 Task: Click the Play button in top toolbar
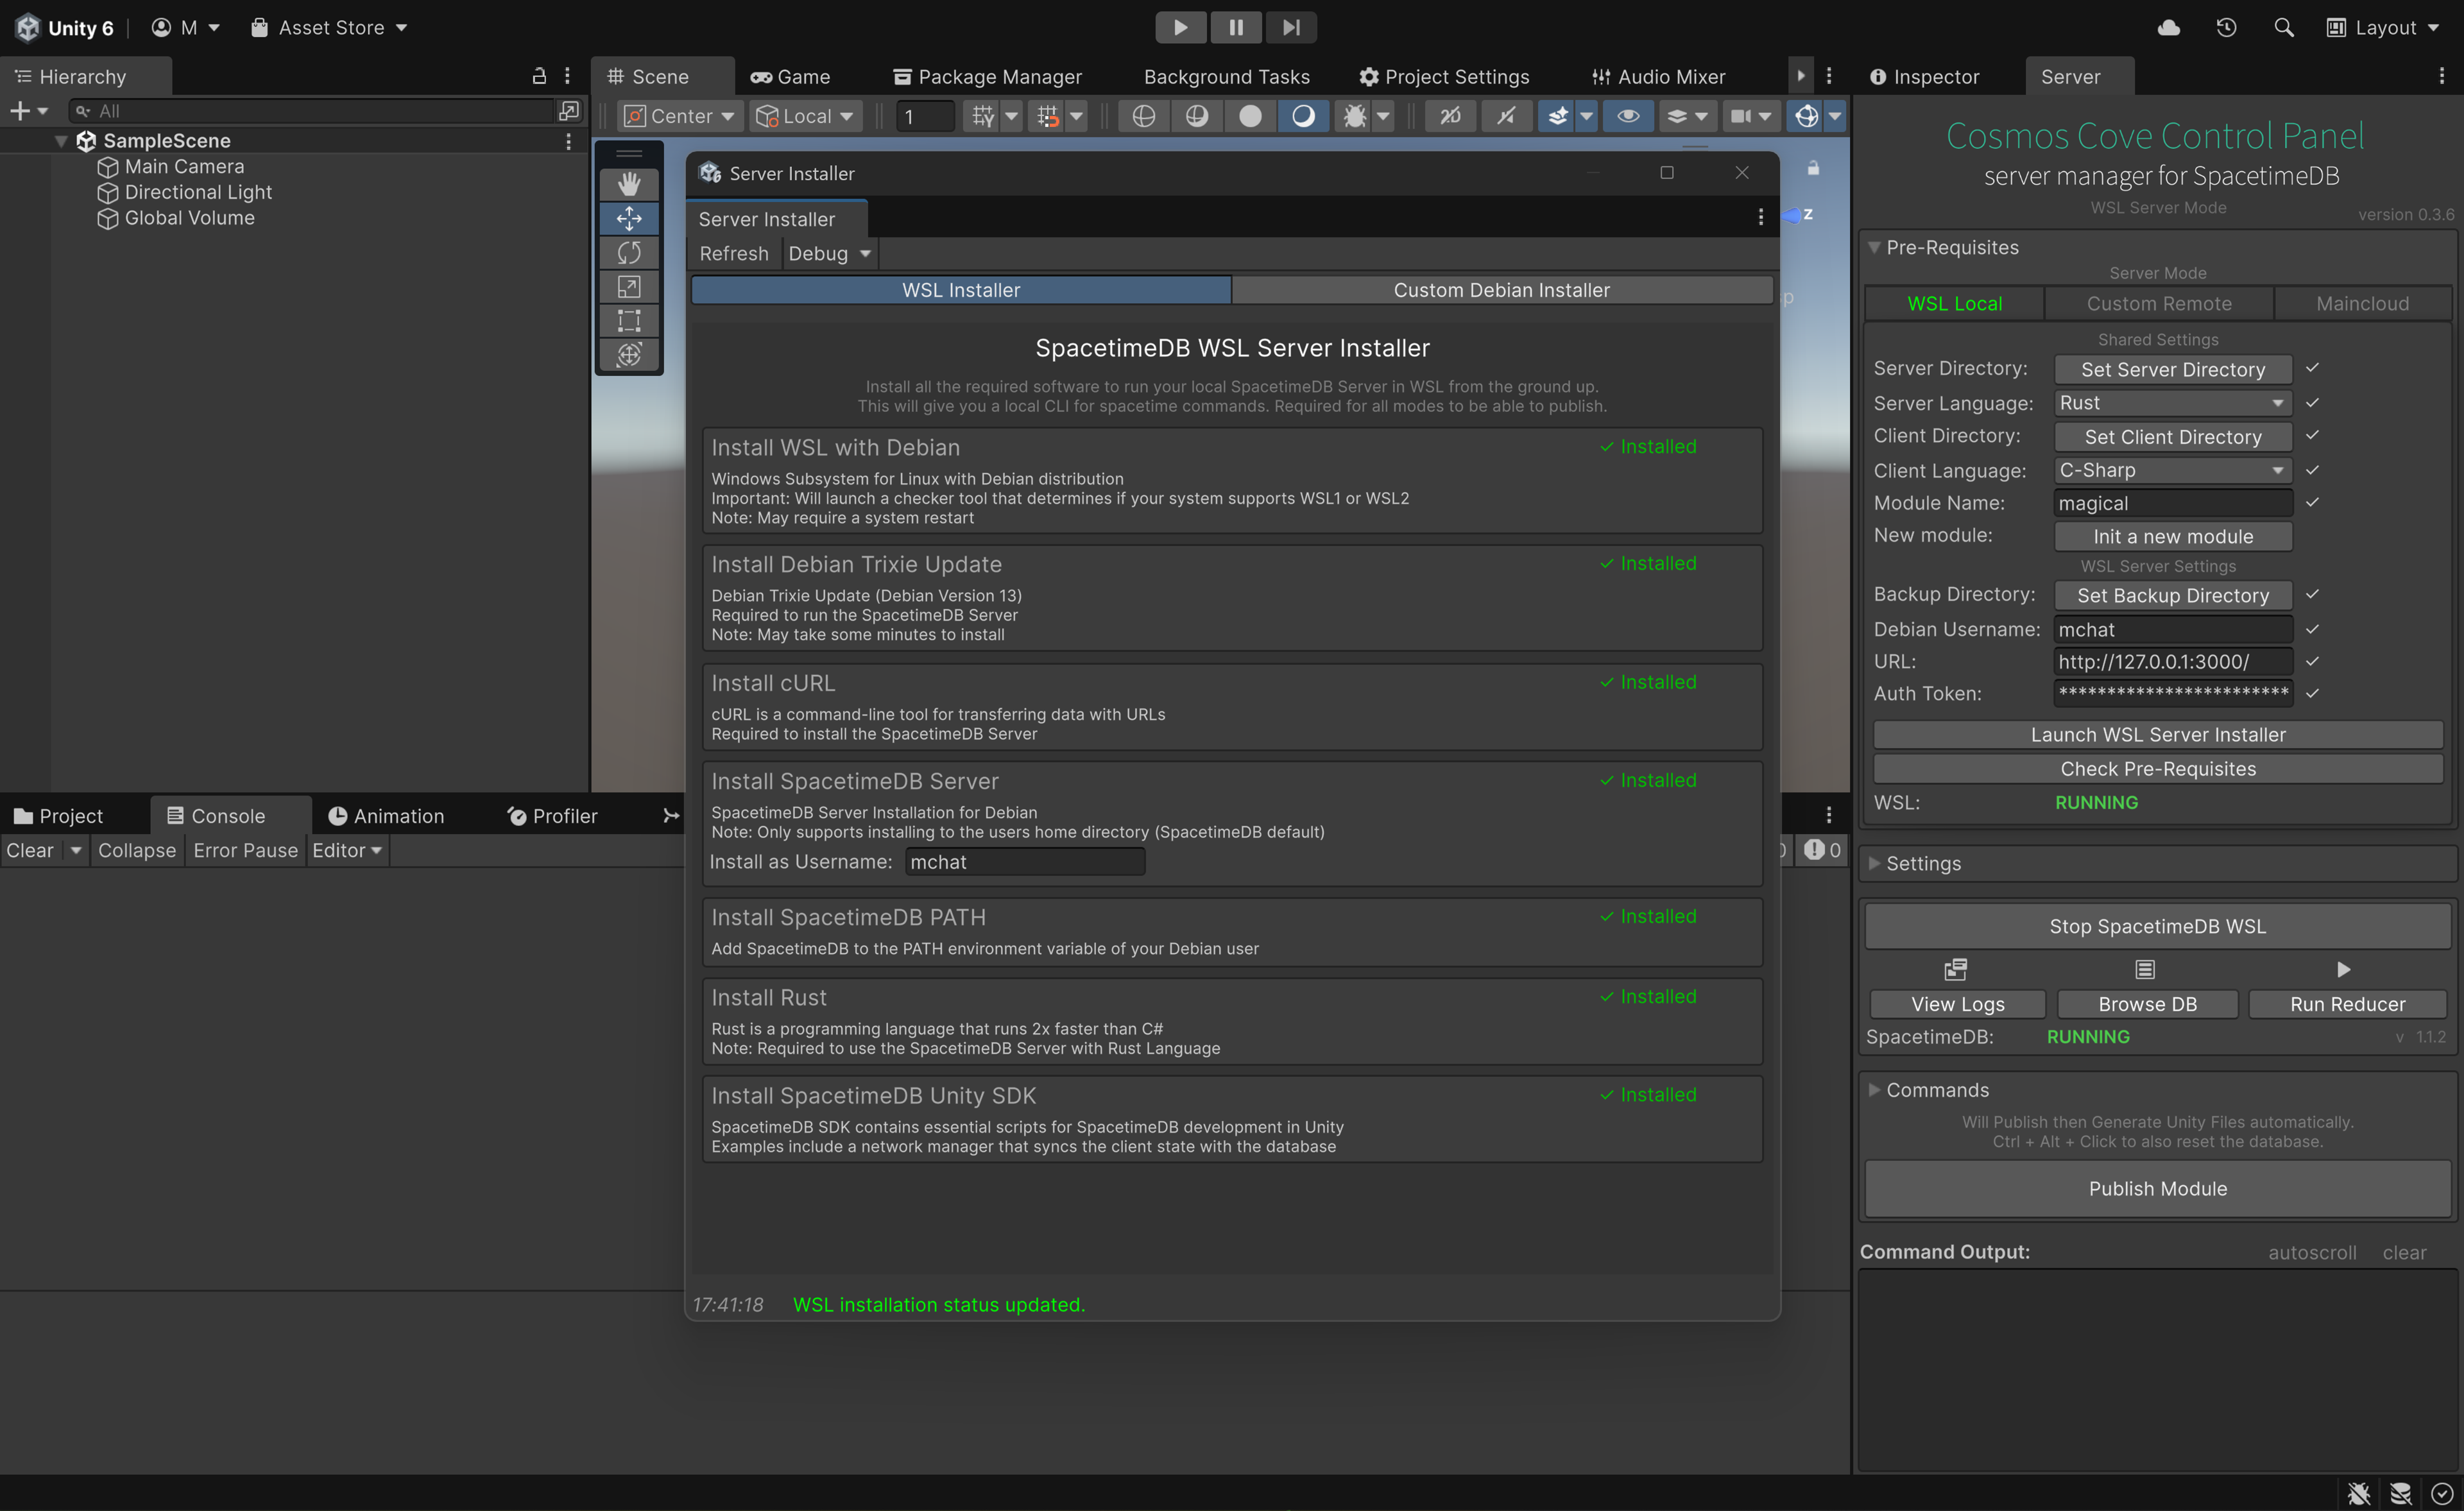pos(1180,27)
